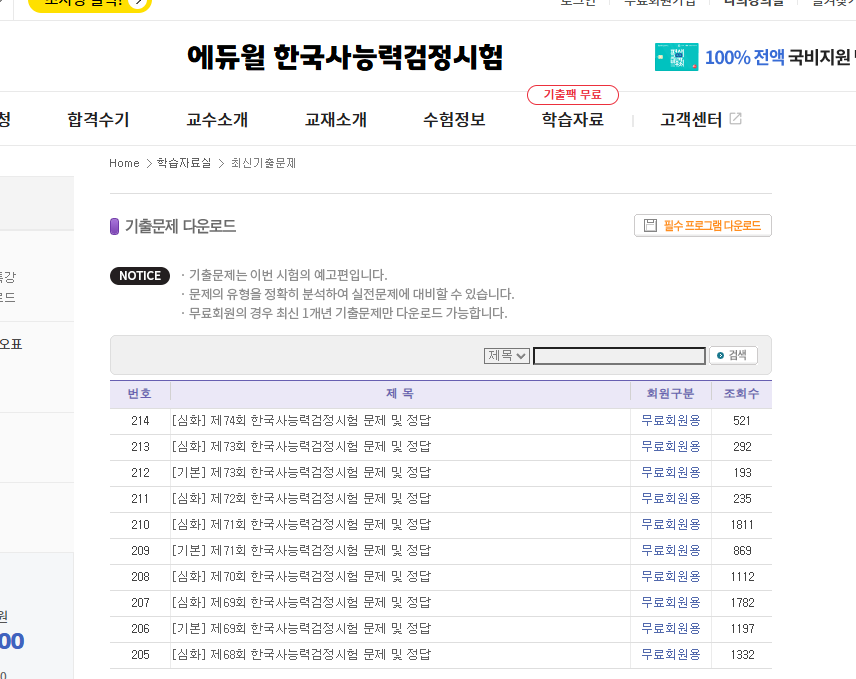The height and width of the screenshot is (679, 856).
Task: Click the external link icon beside 고객센터
Action: pos(735,118)
